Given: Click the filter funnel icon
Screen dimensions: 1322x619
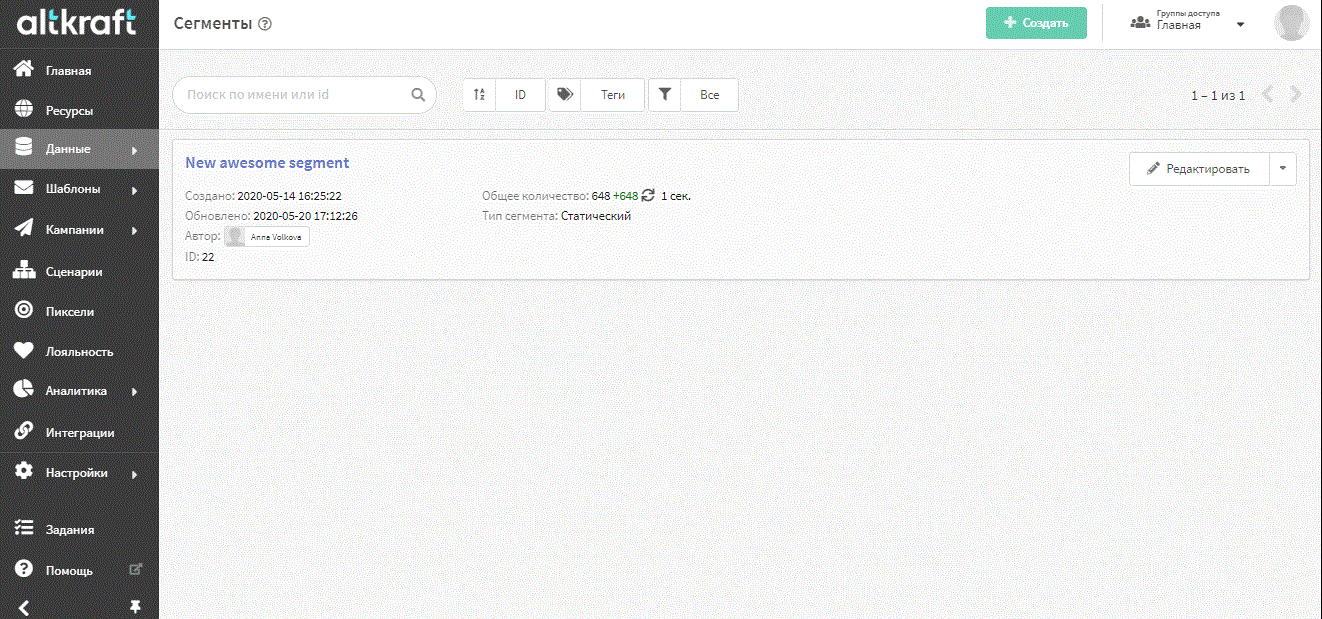Looking at the screenshot, I should click(664, 95).
